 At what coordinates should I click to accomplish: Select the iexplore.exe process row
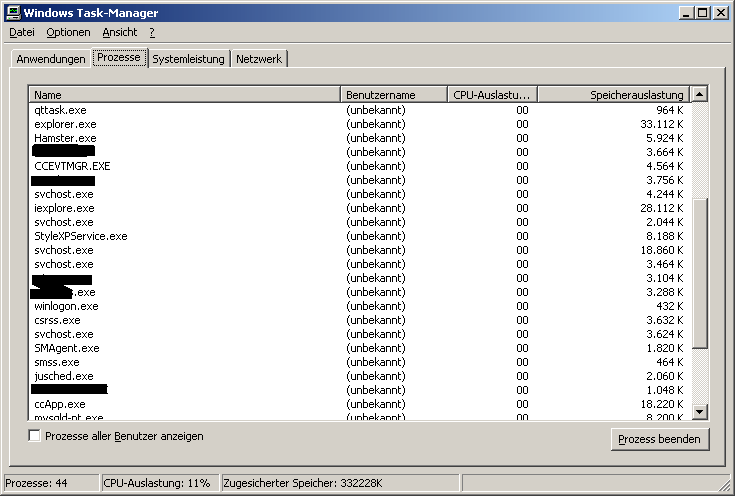tap(63, 208)
